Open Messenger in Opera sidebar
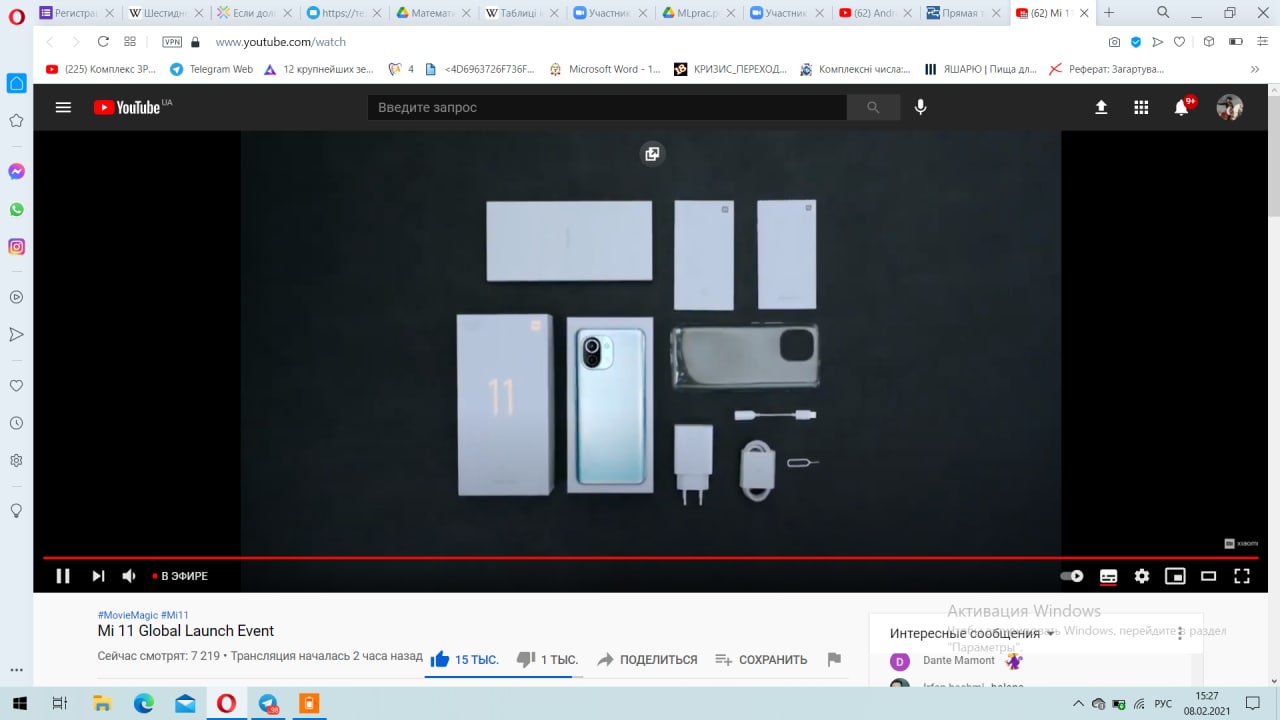Image resolution: width=1280 pixels, height=720 pixels. 16,172
